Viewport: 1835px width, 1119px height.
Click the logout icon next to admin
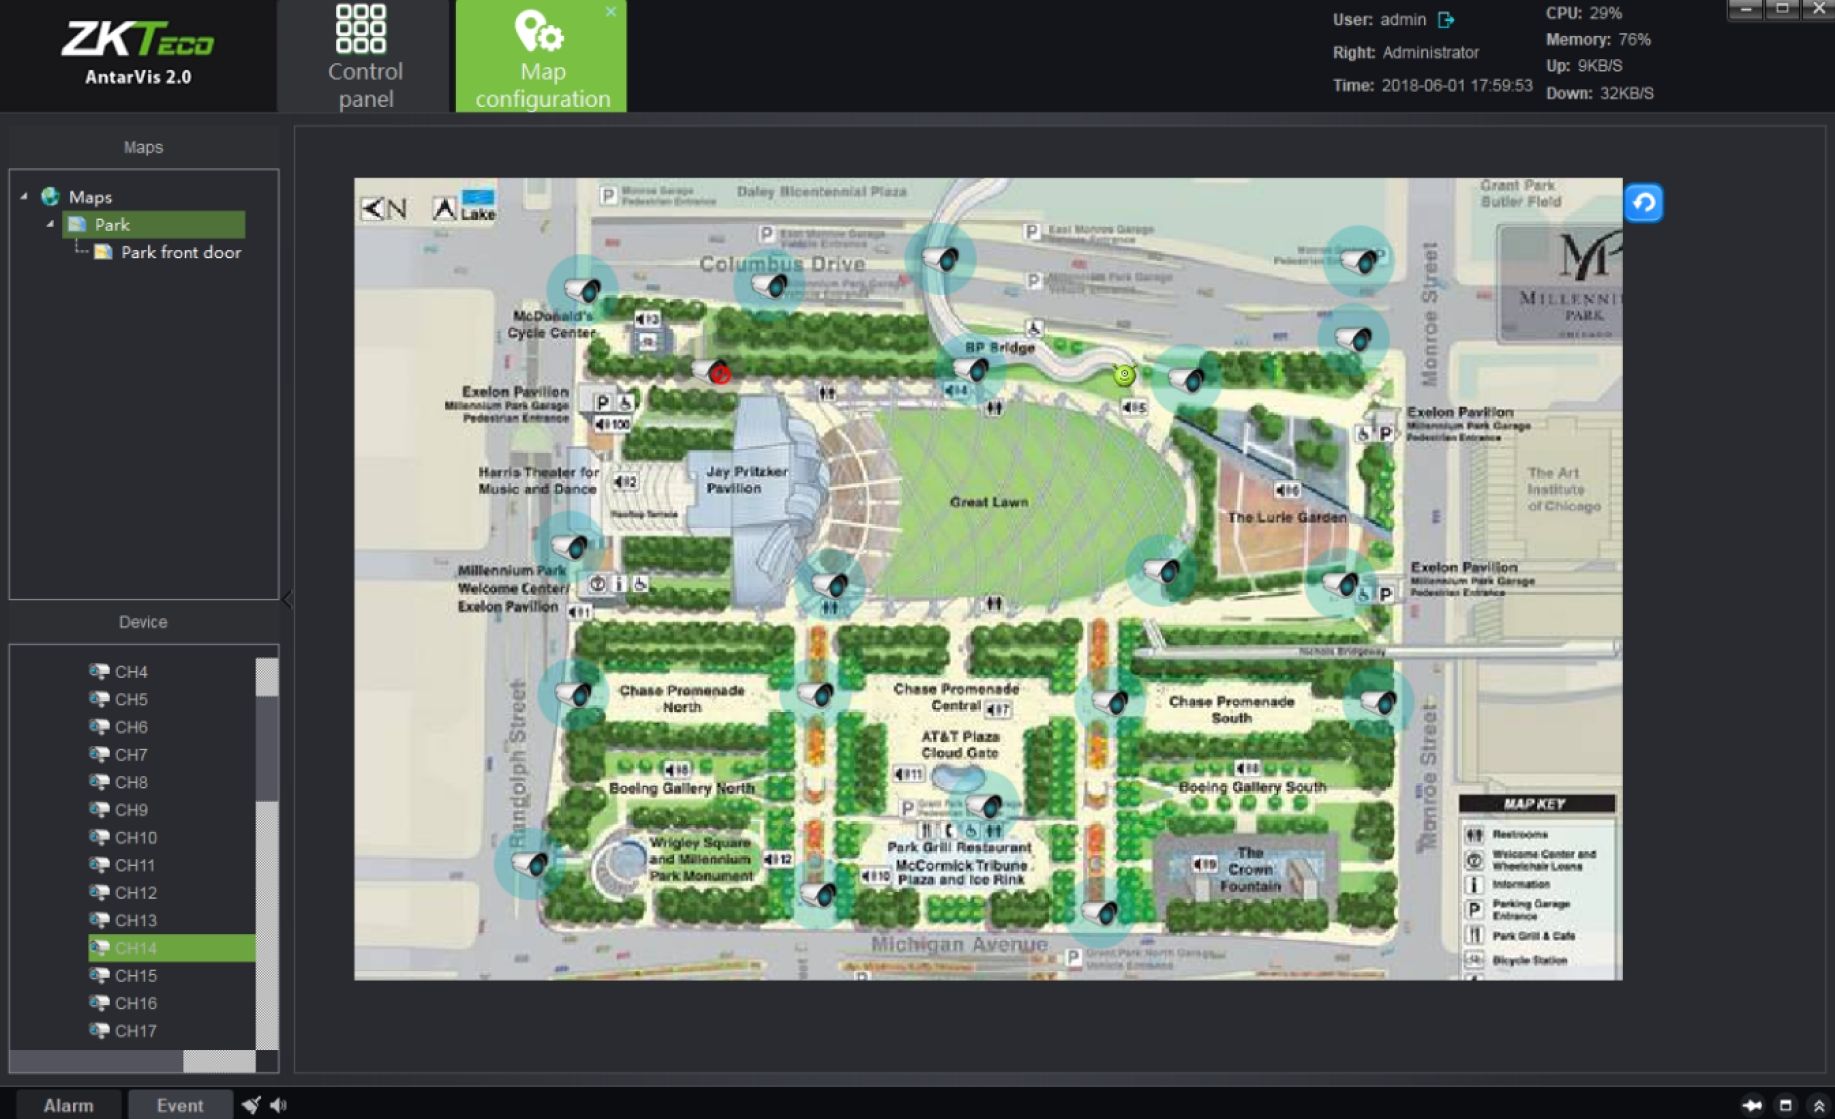(1446, 20)
